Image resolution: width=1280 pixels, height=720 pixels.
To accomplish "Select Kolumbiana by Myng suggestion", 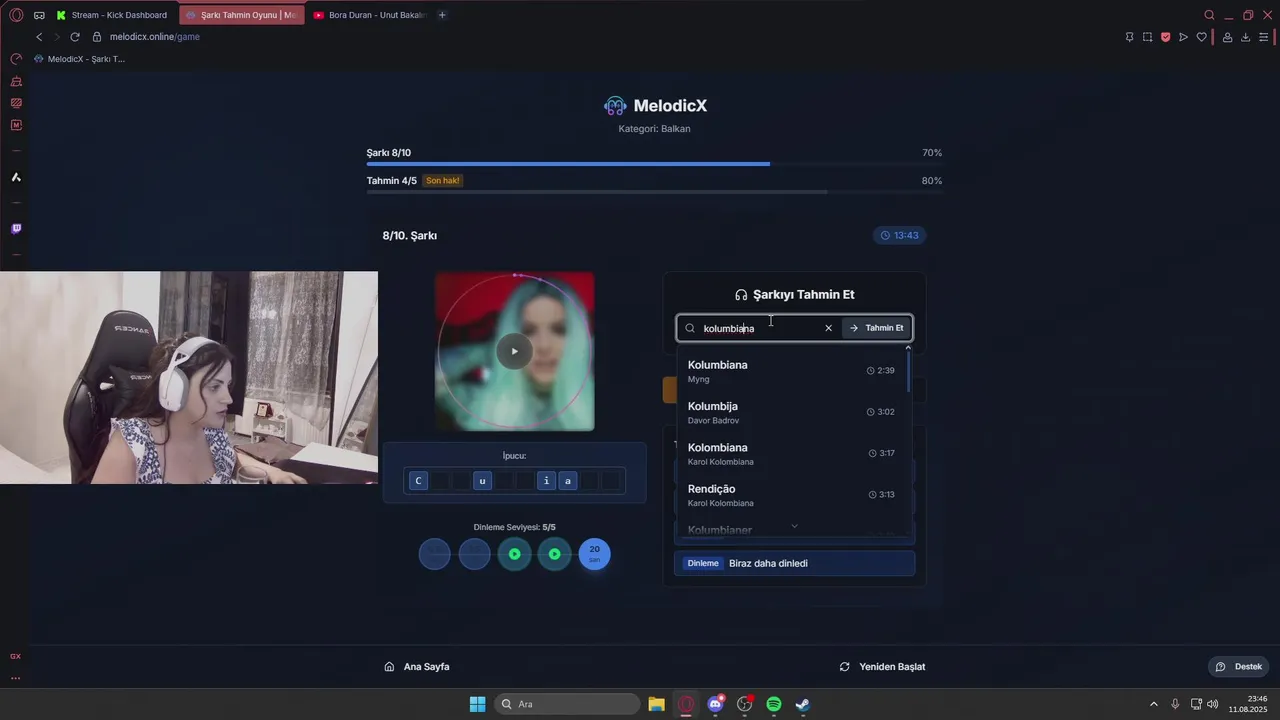I will point(792,371).
